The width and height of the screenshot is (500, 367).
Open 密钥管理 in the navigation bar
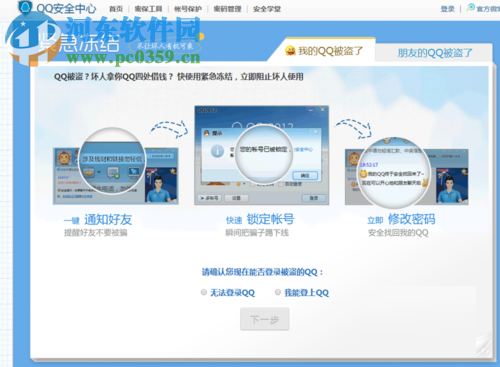227,9
